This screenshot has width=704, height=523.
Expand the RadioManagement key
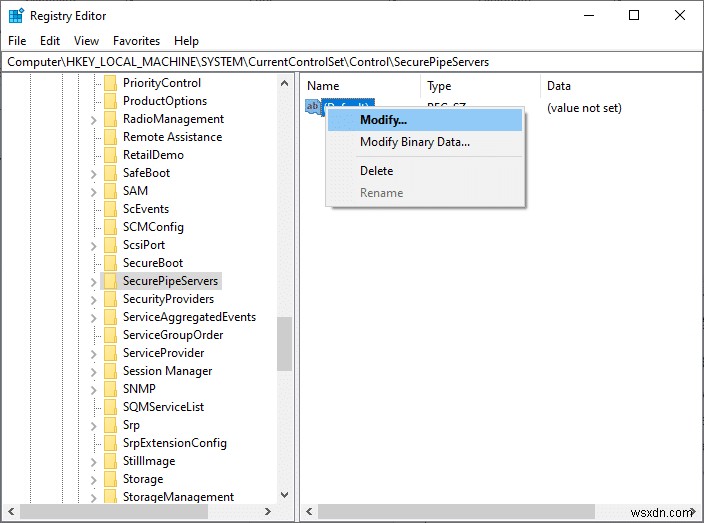(93, 120)
